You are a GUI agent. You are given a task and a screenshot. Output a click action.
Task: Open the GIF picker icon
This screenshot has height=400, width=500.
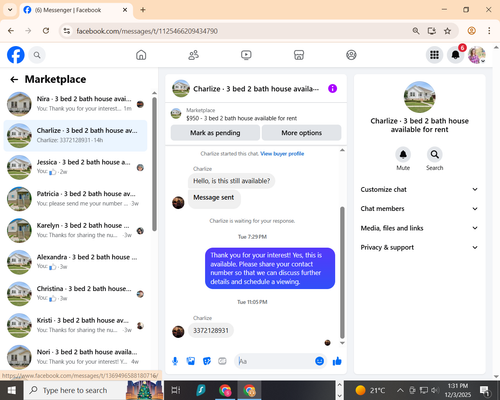(222, 361)
